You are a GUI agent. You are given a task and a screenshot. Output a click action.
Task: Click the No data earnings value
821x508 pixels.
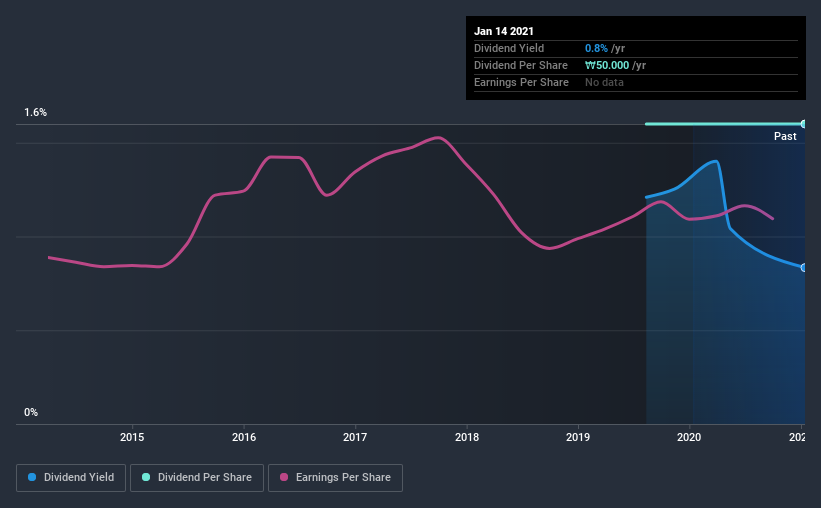[604, 82]
